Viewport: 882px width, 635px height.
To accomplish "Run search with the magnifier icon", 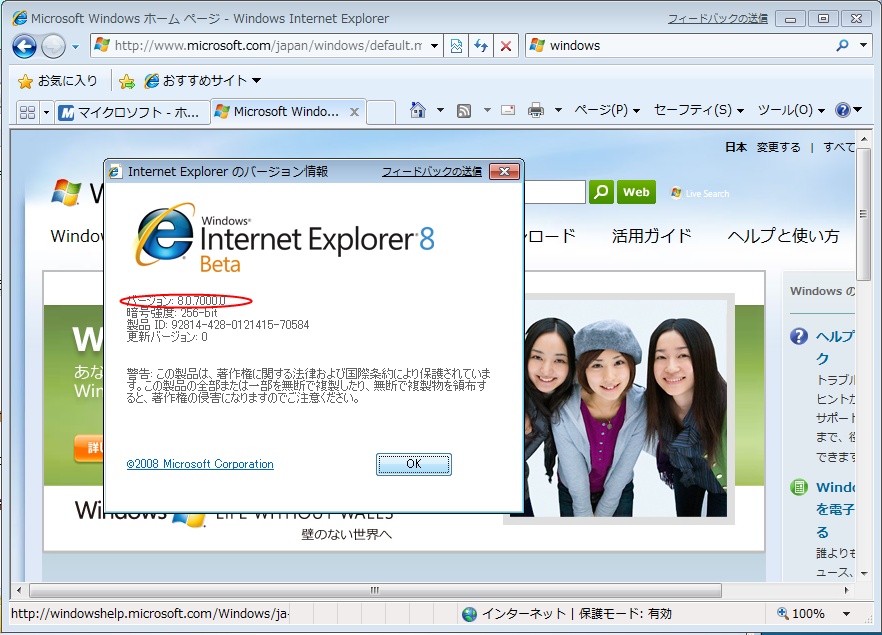I will pyautogui.click(x=842, y=46).
